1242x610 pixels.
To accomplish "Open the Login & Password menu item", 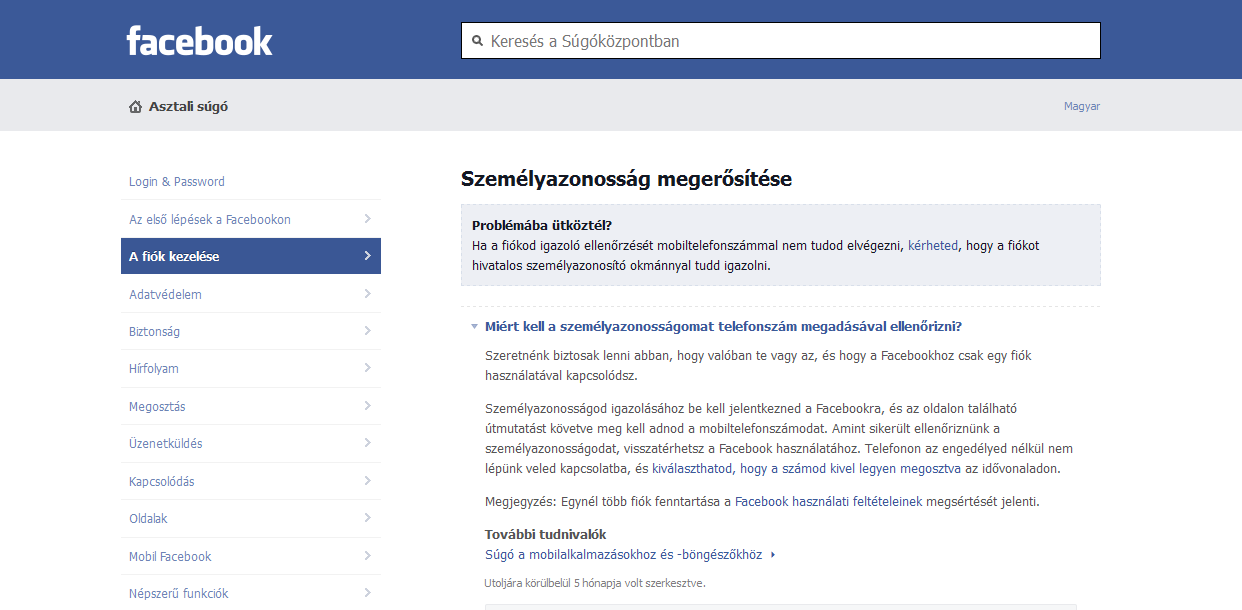I will (177, 182).
